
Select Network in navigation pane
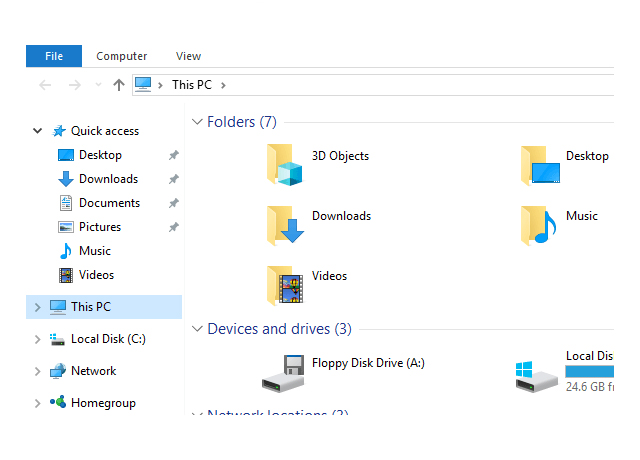(93, 371)
